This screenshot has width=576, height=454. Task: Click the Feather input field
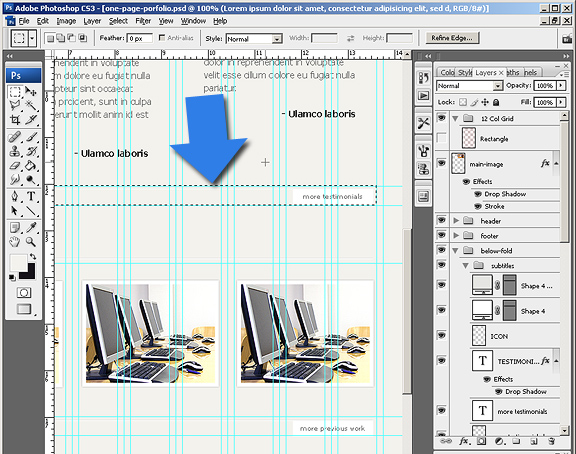(x=140, y=38)
